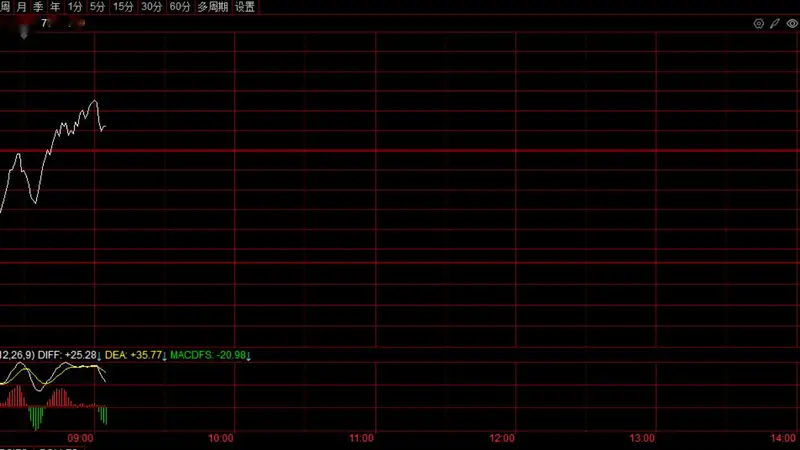Select the 季 quarterly period
Image resolution: width=800 pixels, height=450 pixels.
tap(38, 7)
